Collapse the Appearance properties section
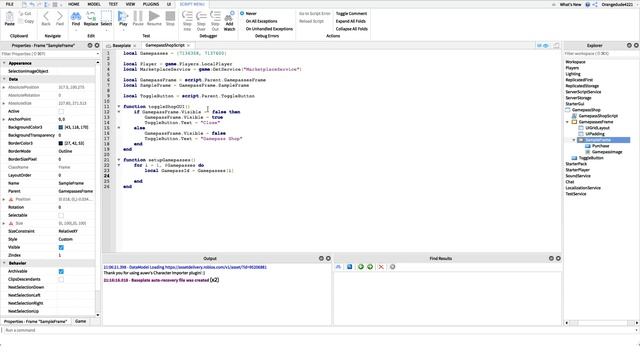Viewport: 640px width, 360px height. click(4, 63)
